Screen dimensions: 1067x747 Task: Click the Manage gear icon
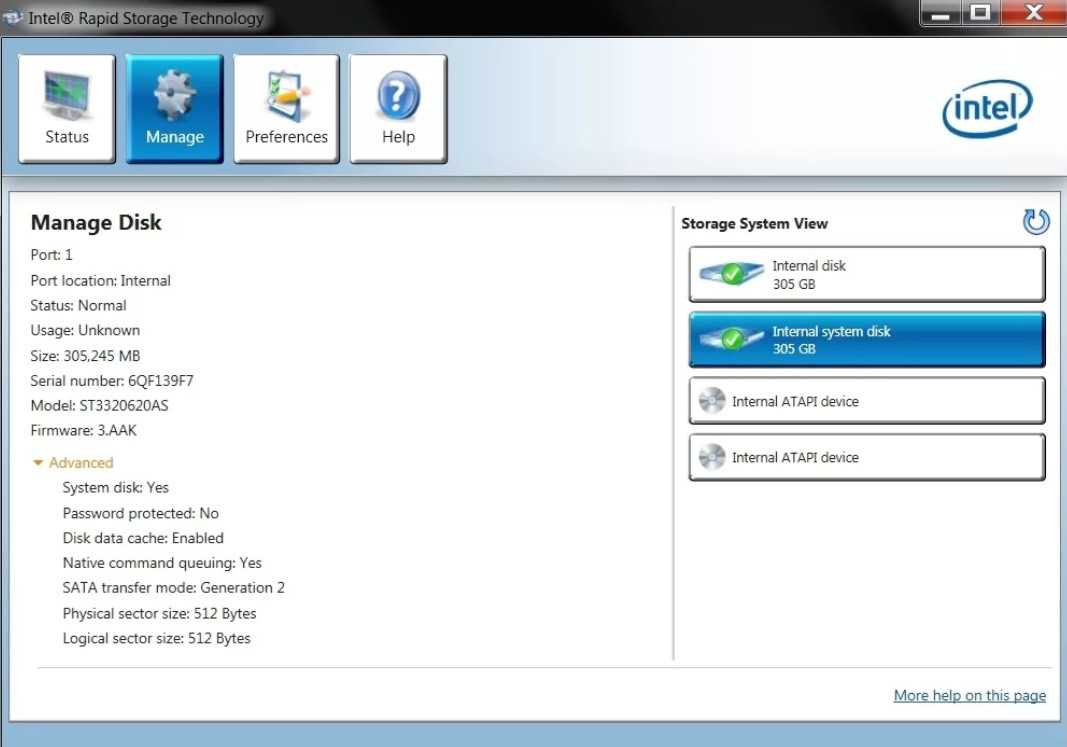click(x=175, y=95)
